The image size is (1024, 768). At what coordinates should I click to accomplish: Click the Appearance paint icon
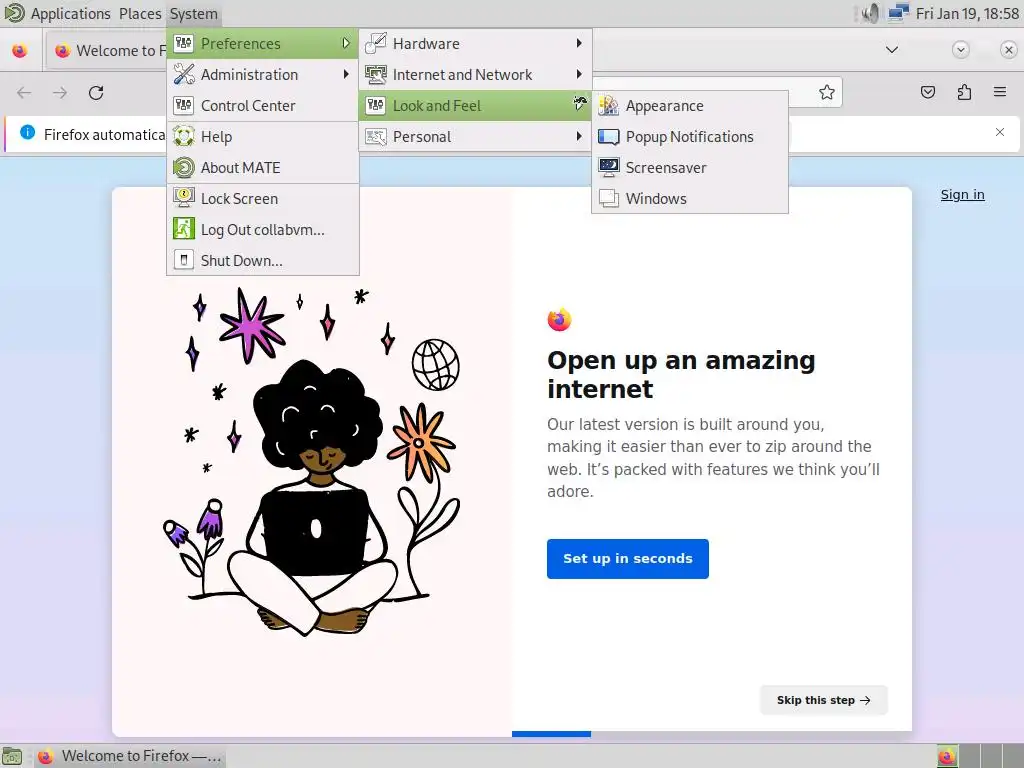click(x=609, y=106)
